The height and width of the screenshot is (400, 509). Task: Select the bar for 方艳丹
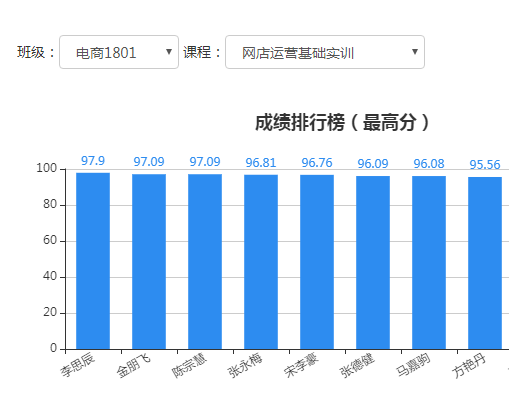tap(485, 263)
